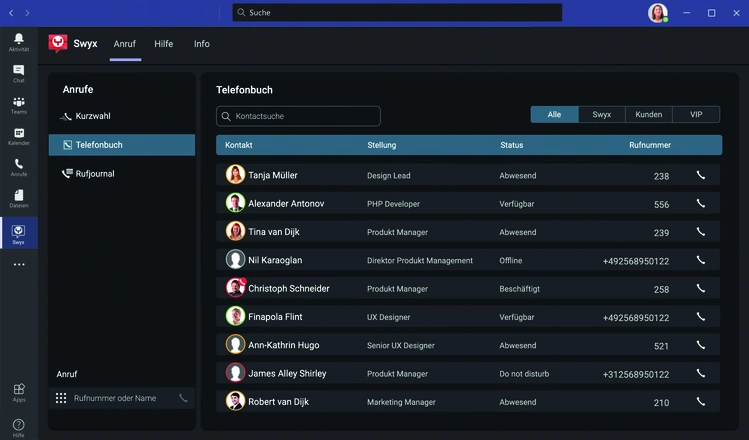Filter contacts by VIP
Screen dimensions: 749x440
coord(696,115)
